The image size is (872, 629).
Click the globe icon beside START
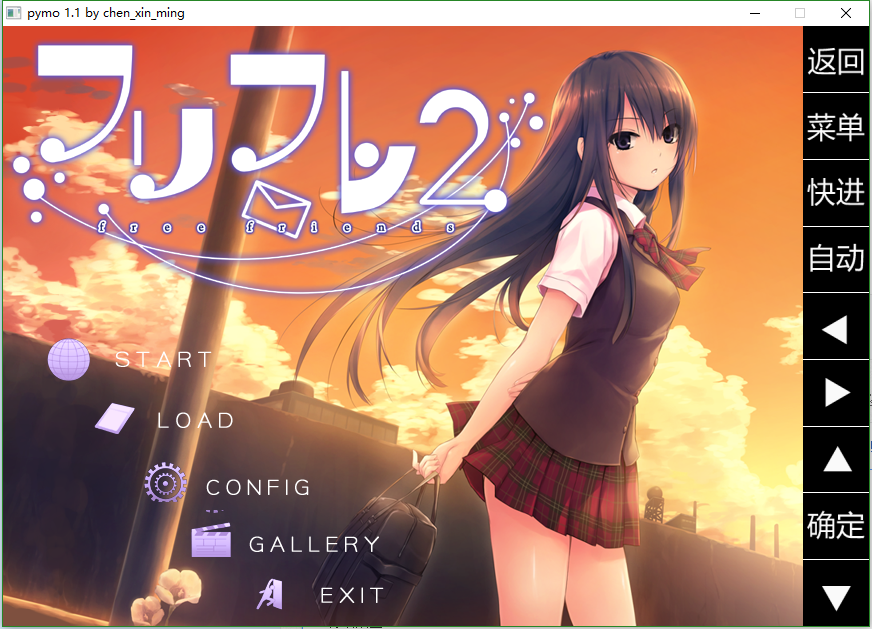[x=69, y=360]
